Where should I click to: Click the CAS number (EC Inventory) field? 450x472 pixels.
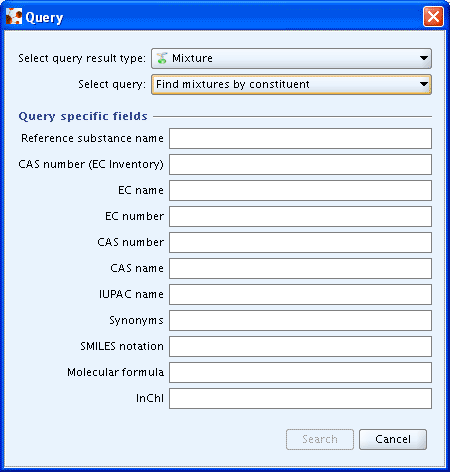300,164
